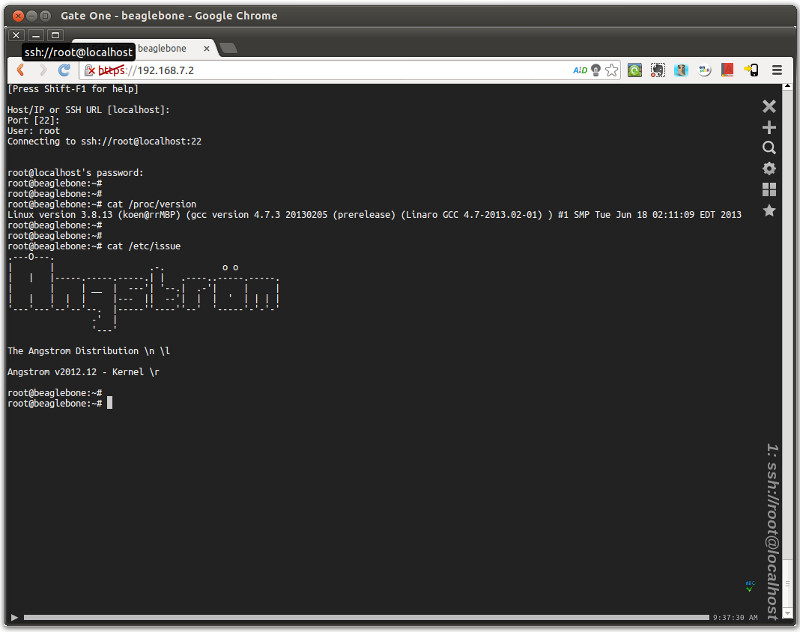Close the beaglebone browser tab

(x=207, y=48)
